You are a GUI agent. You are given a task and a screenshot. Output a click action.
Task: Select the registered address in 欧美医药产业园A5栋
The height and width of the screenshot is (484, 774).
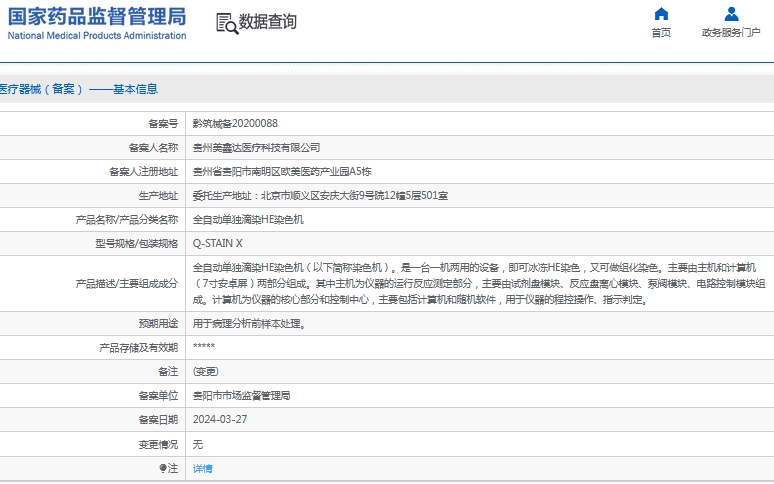pos(282,172)
